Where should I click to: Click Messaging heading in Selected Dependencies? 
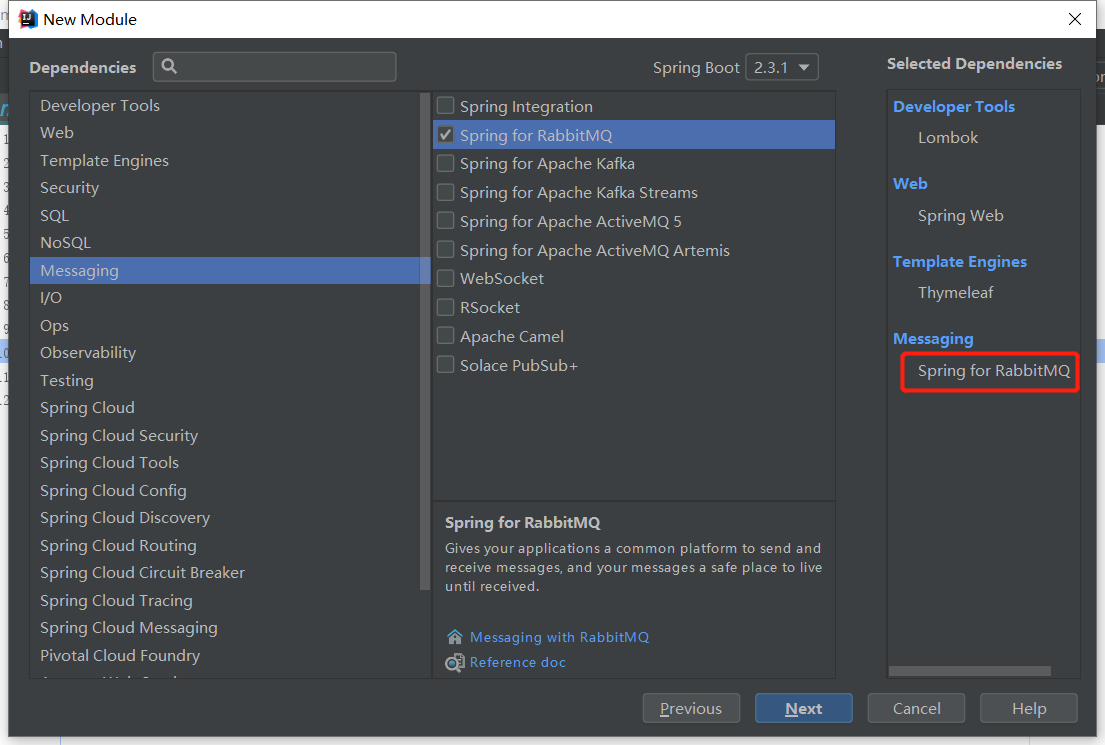(x=933, y=339)
